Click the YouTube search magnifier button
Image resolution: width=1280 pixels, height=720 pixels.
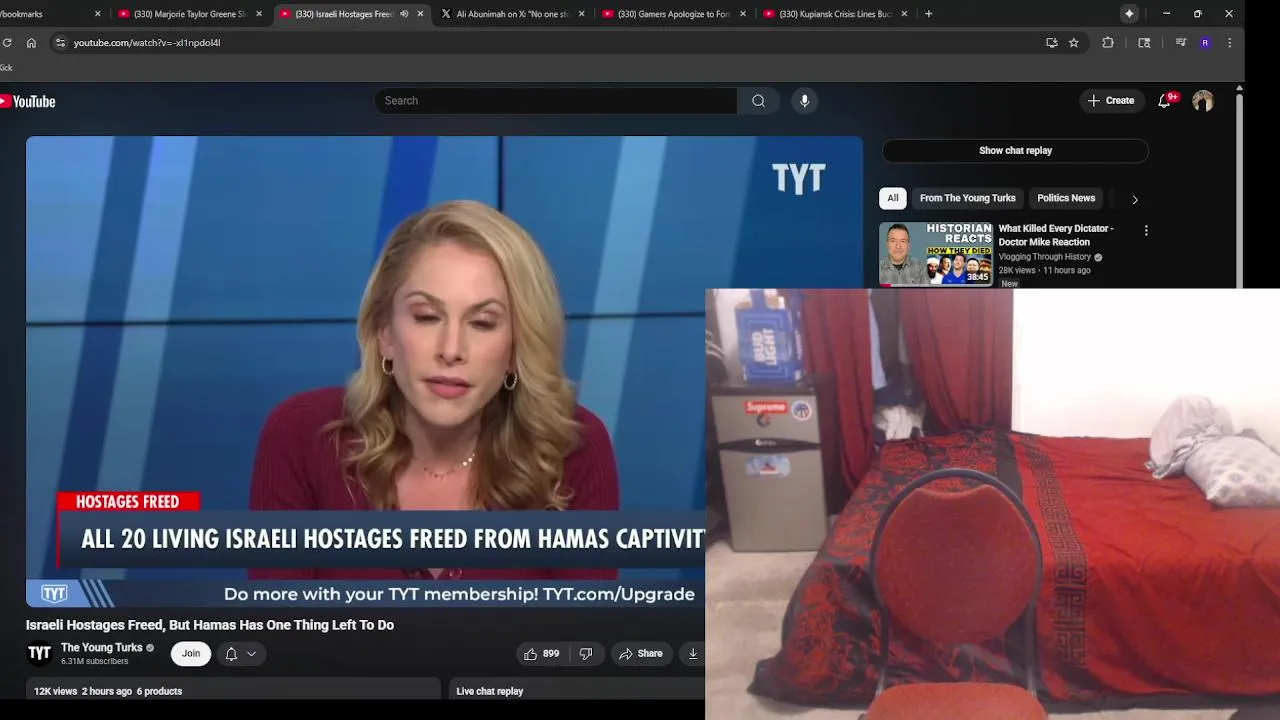click(x=758, y=101)
